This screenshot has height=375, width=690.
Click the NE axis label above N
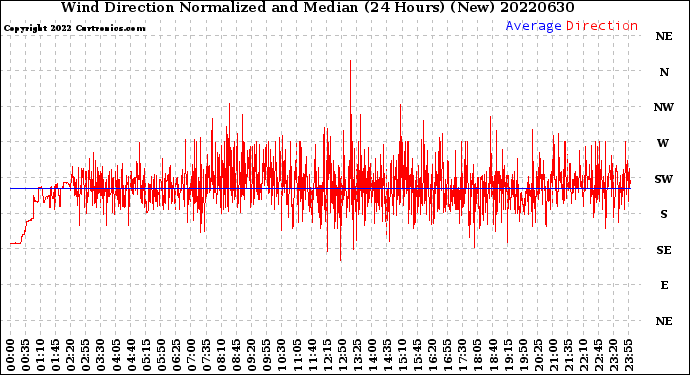pyautogui.click(x=664, y=36)
